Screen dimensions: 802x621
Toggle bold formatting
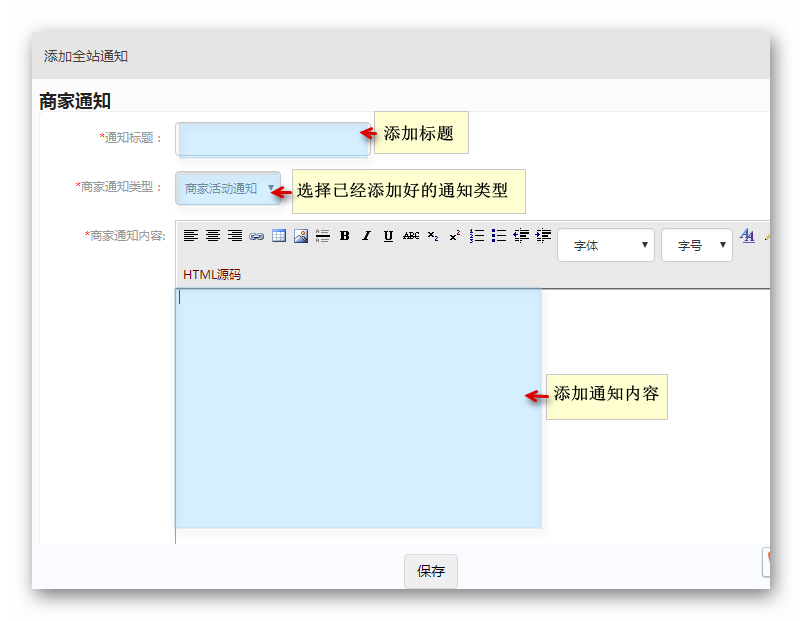click(x=345, y=235)
